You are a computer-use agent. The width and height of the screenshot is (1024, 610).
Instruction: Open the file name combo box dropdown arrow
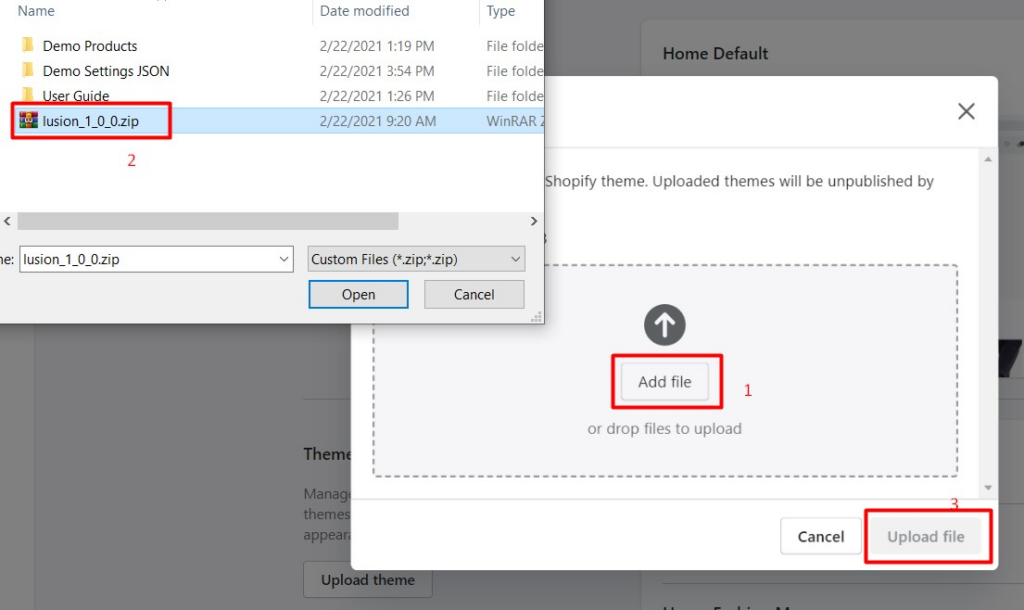(x=284, y=259)
